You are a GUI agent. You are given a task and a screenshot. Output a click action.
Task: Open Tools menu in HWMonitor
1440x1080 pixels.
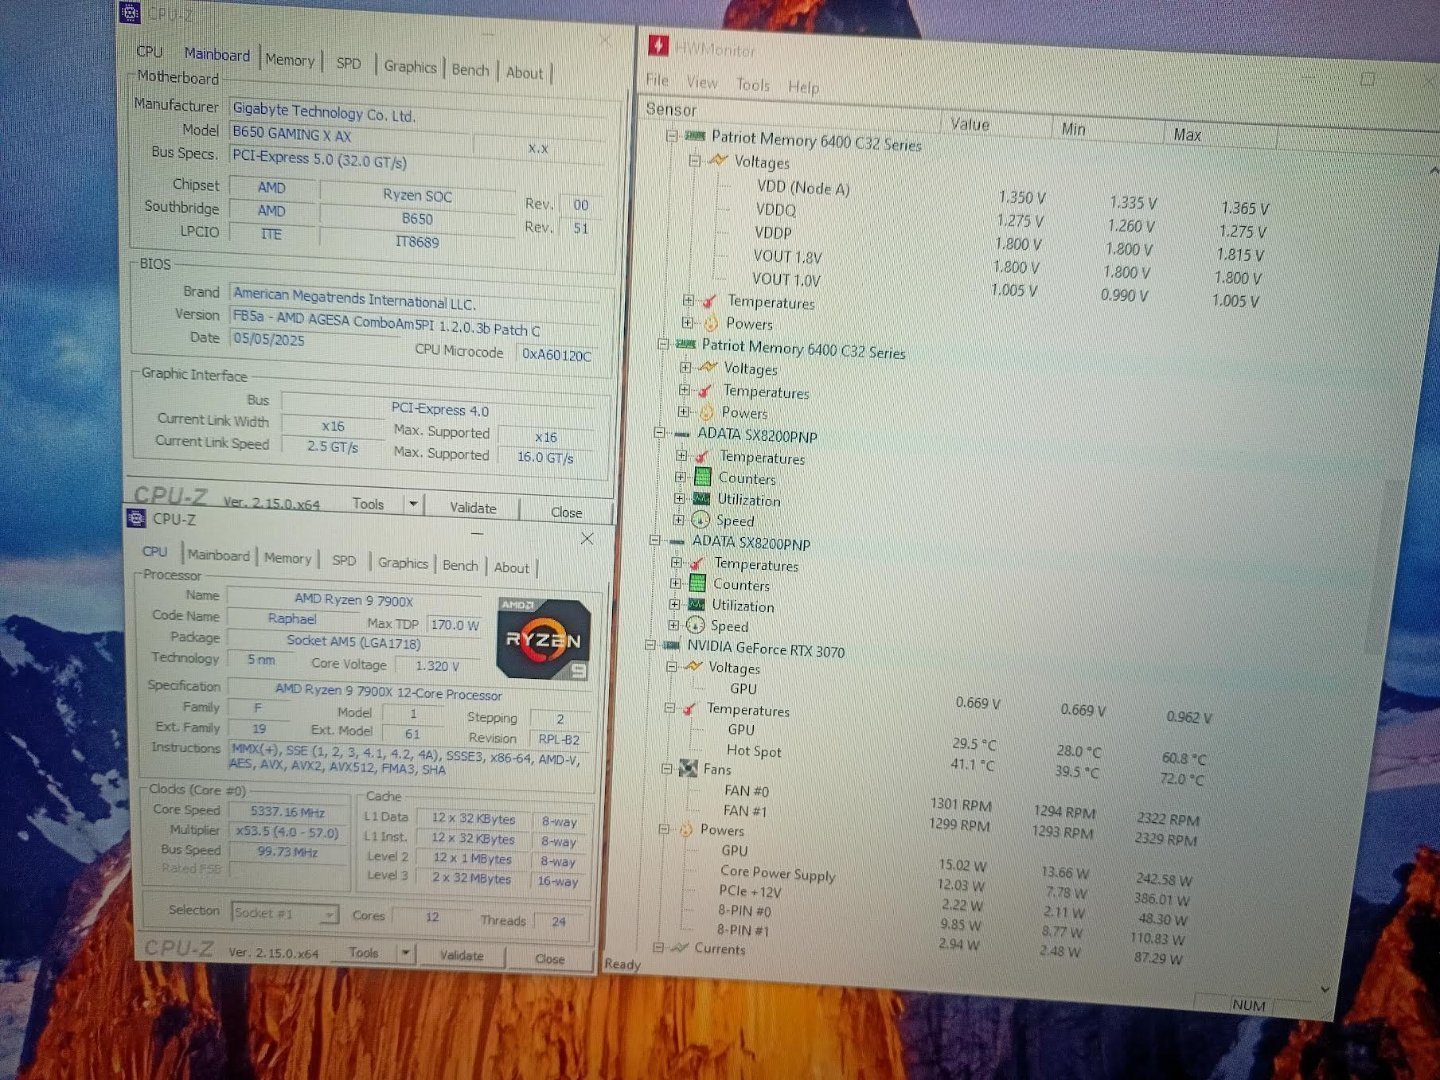[753, 85]
